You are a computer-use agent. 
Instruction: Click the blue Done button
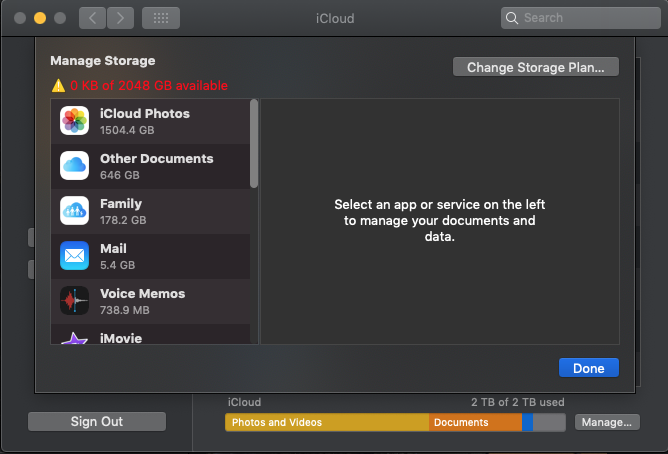click(x=589, y=368)
